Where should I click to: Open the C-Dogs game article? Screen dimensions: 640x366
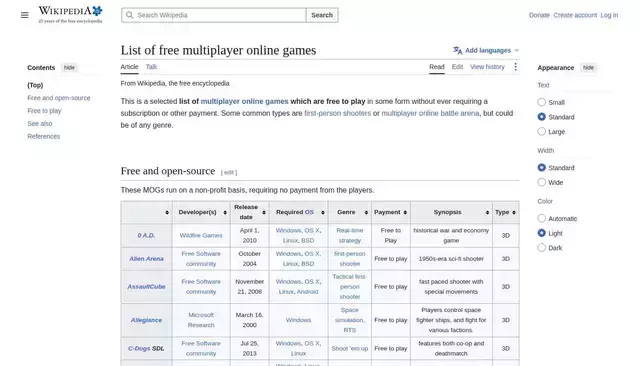coord(139,348)
